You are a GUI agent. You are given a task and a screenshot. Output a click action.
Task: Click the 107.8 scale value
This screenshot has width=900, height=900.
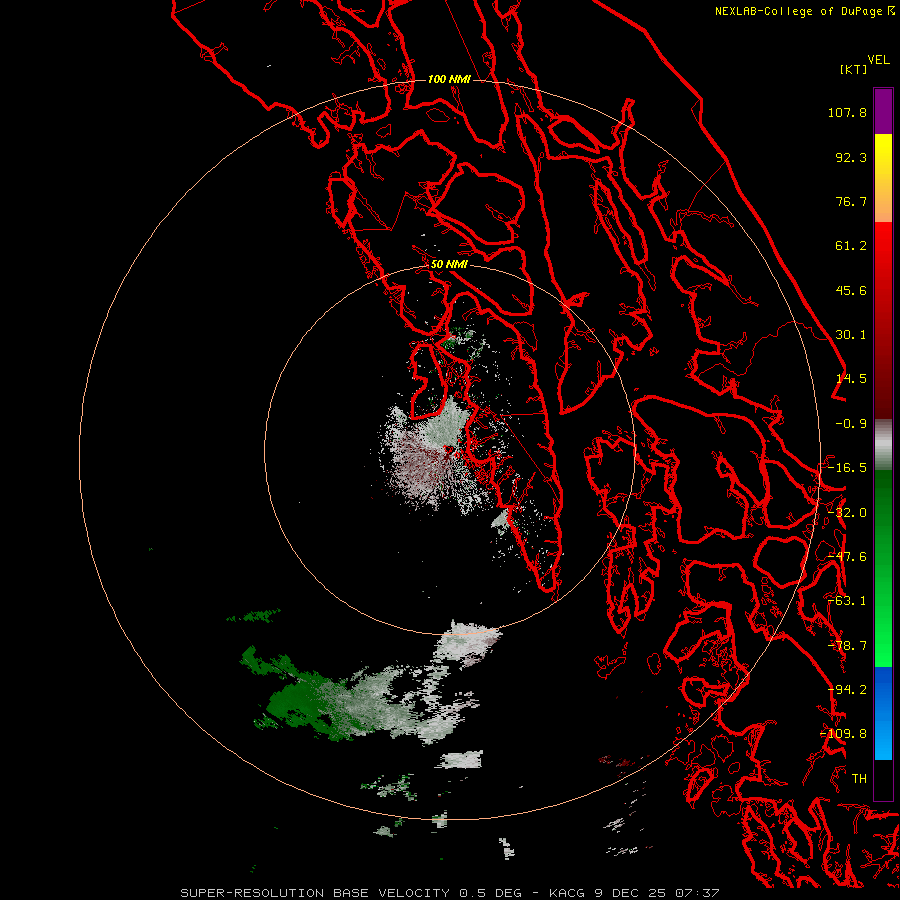[847, 112]
